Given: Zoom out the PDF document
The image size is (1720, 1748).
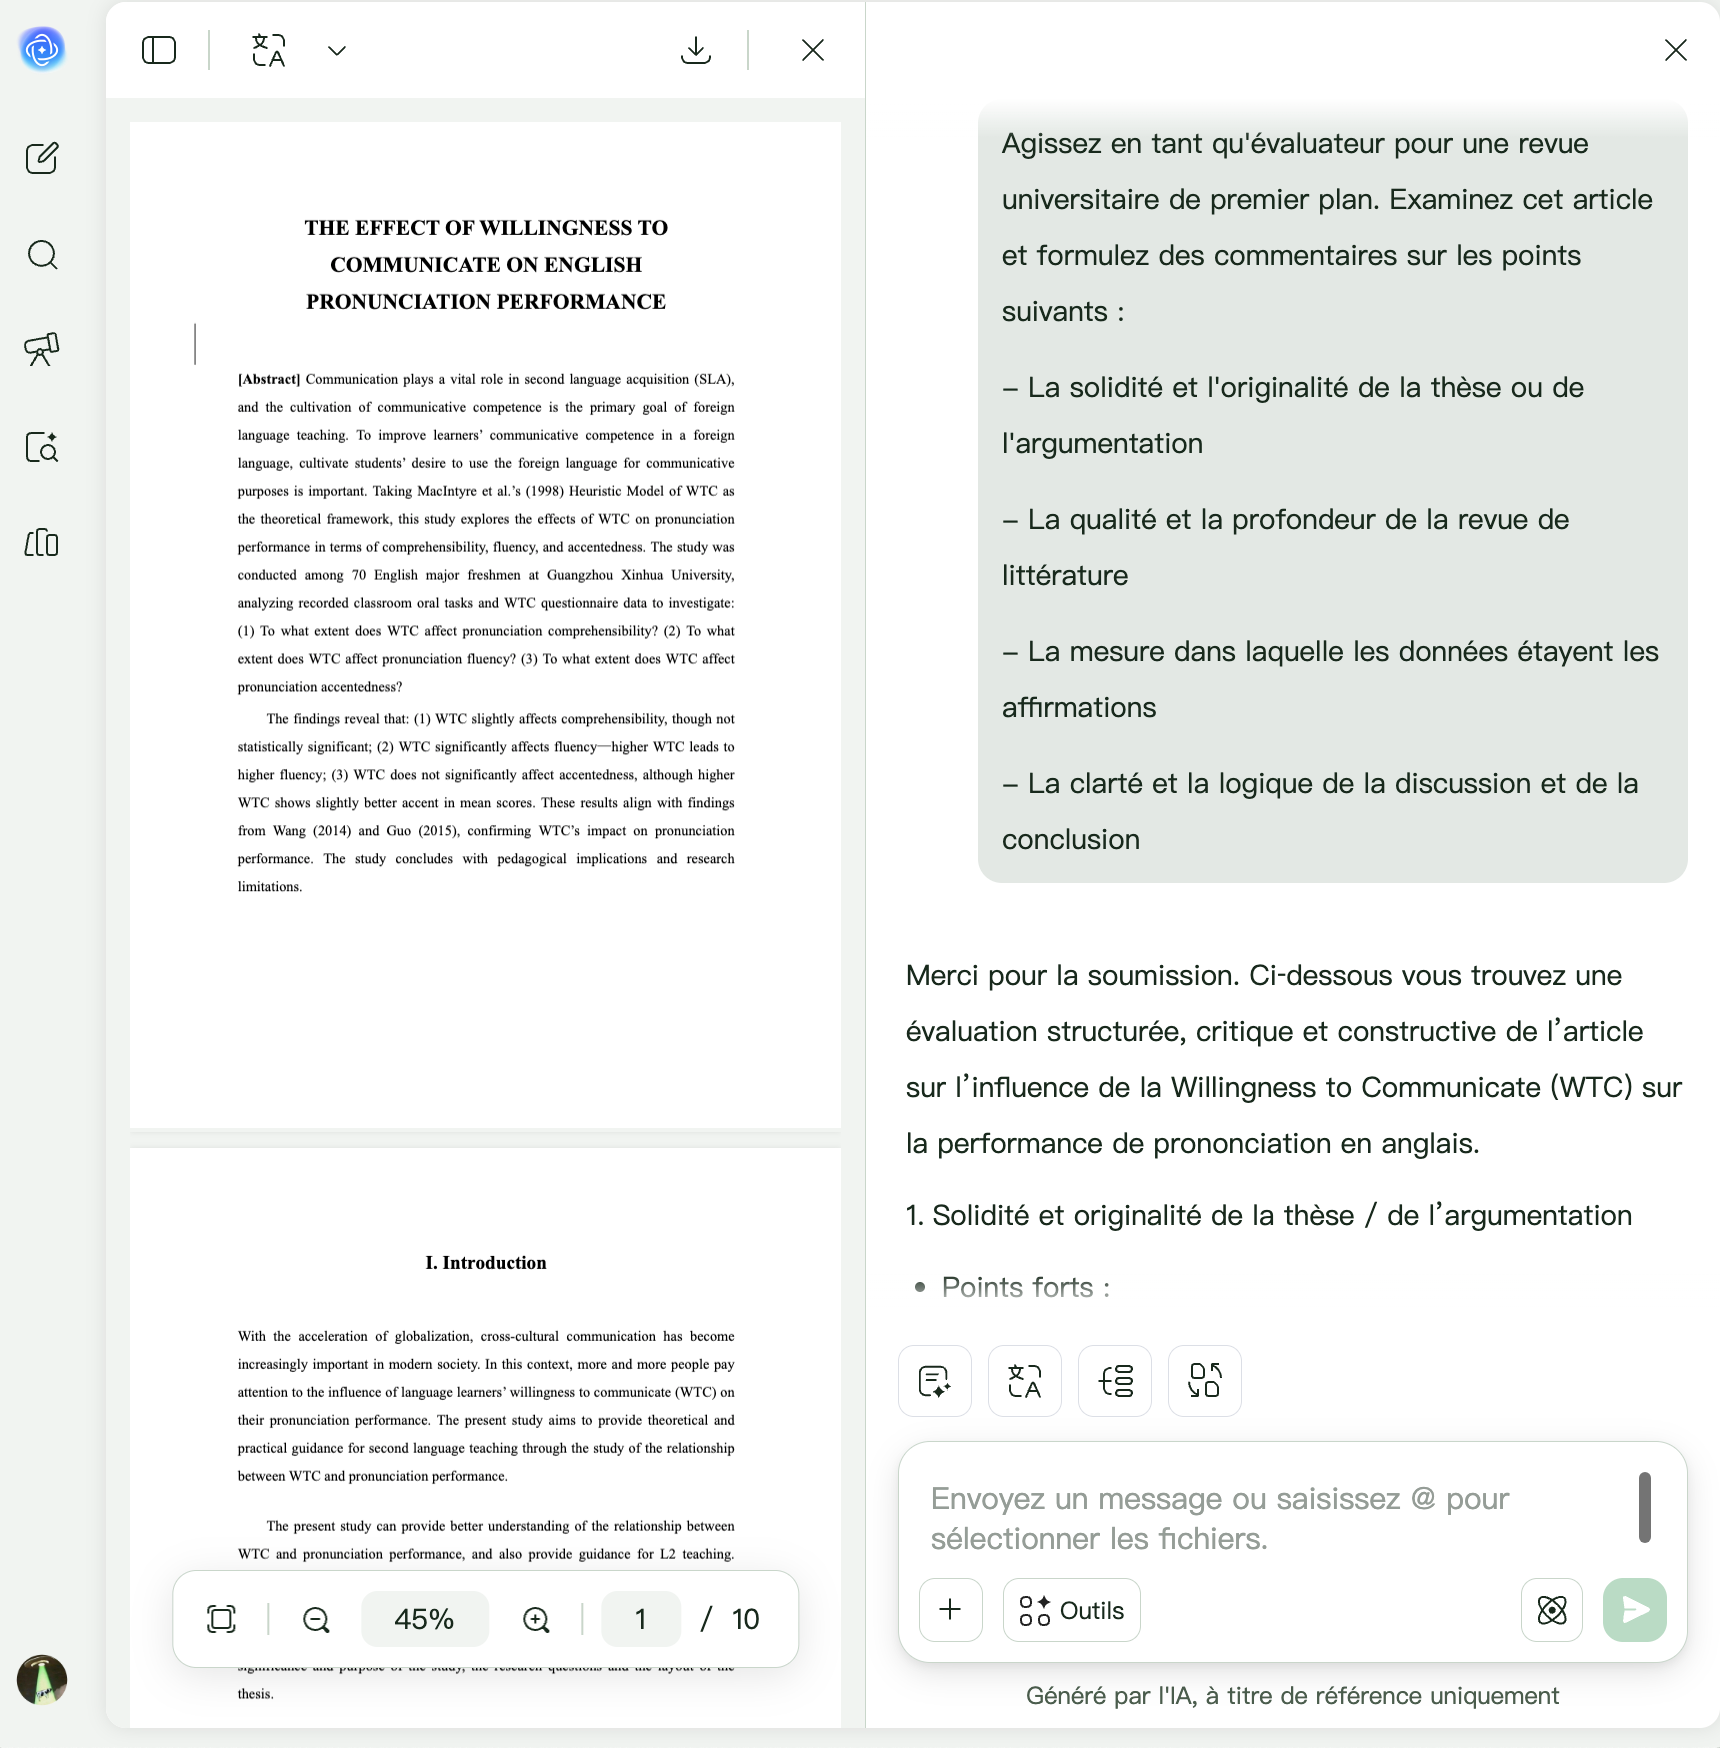Looking at the screenshot, I should tap(316, 1619).
